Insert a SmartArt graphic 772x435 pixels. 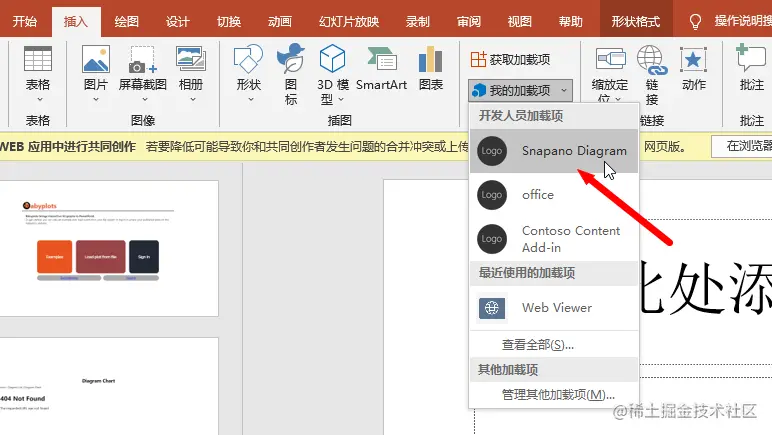tap(382, 69)
